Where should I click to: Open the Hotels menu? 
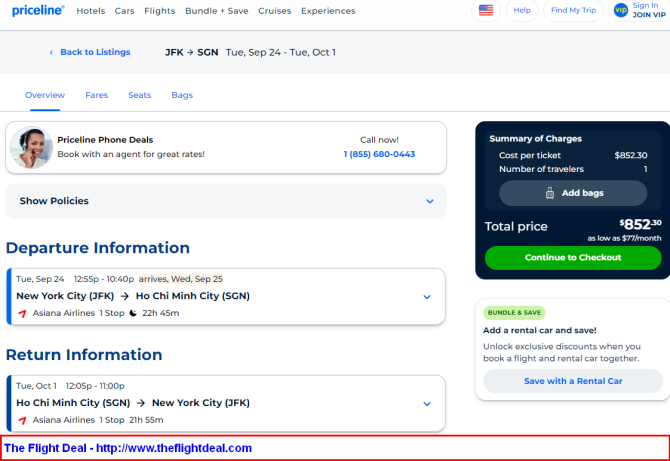pyautogui.click(x=91, y=11)
